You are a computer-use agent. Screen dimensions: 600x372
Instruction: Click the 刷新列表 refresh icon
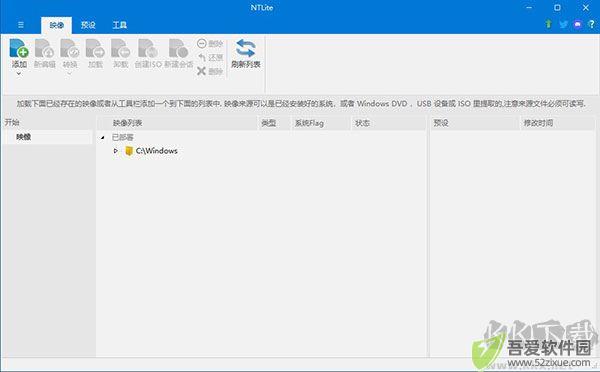[x=245, y=49]
